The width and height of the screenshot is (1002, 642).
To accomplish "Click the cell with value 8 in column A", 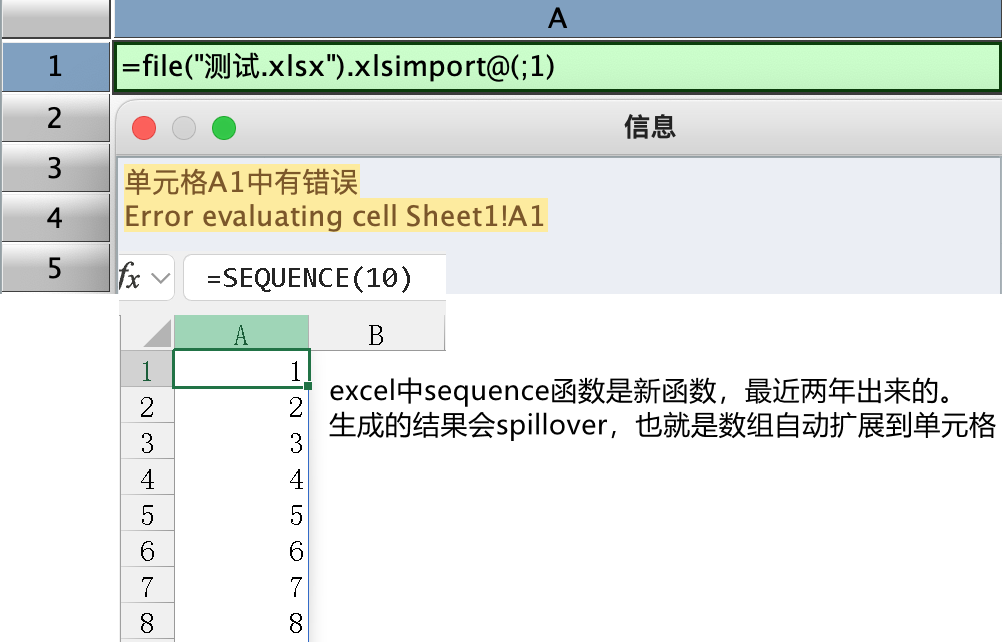I will [241, 624].
